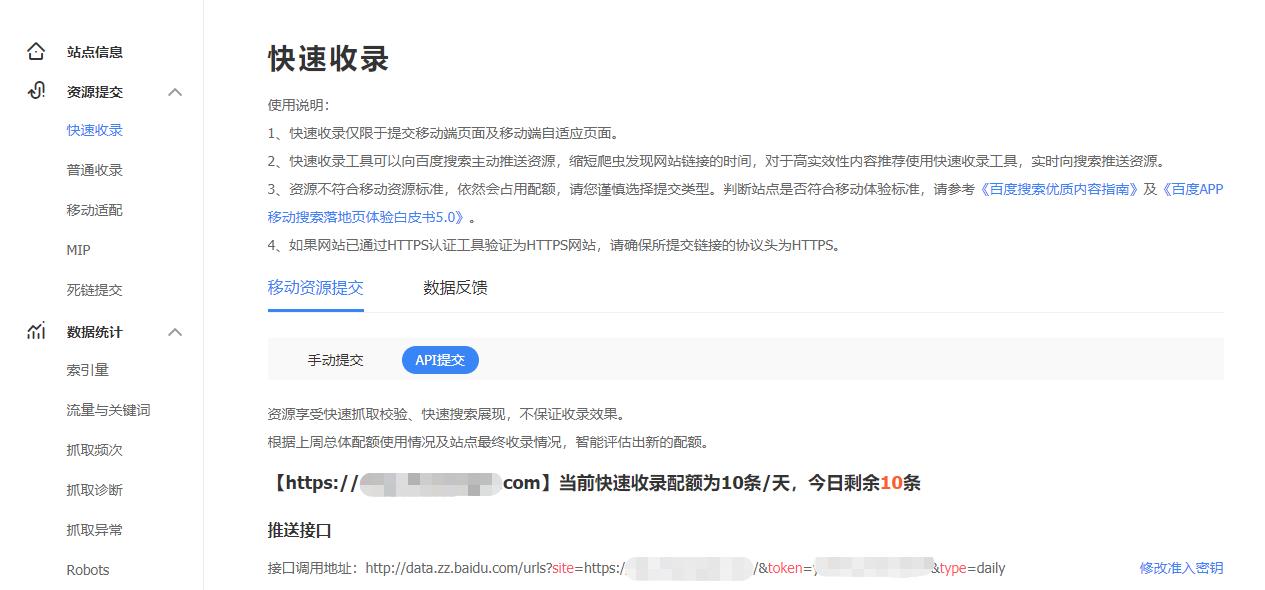Open the Robots settings page

click(x=88, y=570)
